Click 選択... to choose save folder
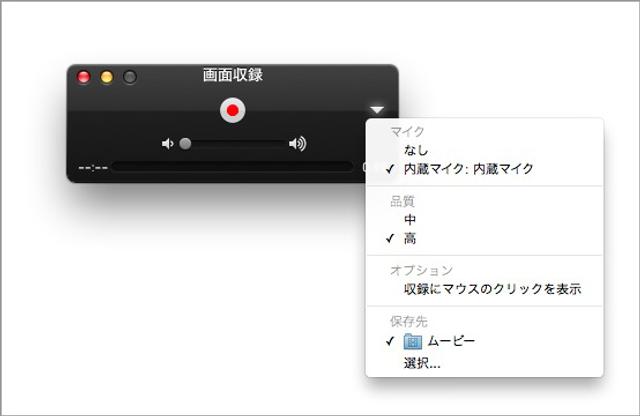The width and height of the screenshot is (640, 416). pyautogui.click(x=484, y=363)
